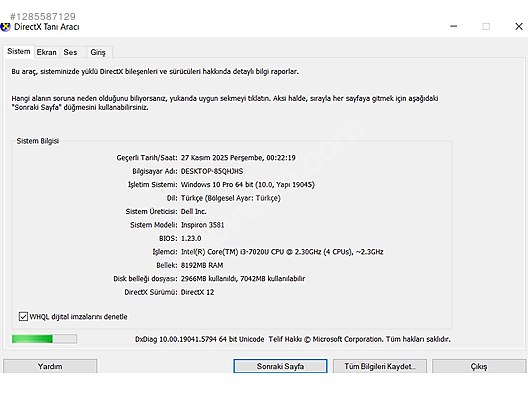Click the DirectX 12 version value
This screenshot has height=396, width=528.
tap(197, 292)
